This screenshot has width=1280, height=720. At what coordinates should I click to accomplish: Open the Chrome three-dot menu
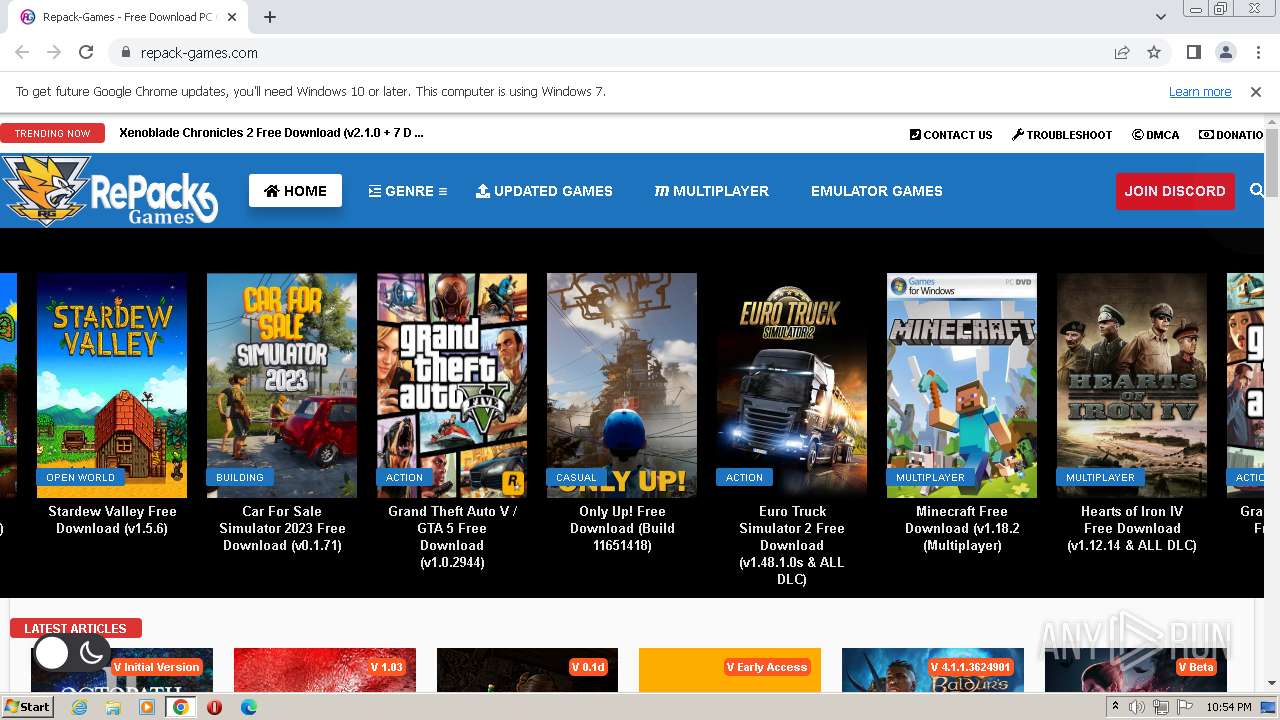1257,53
